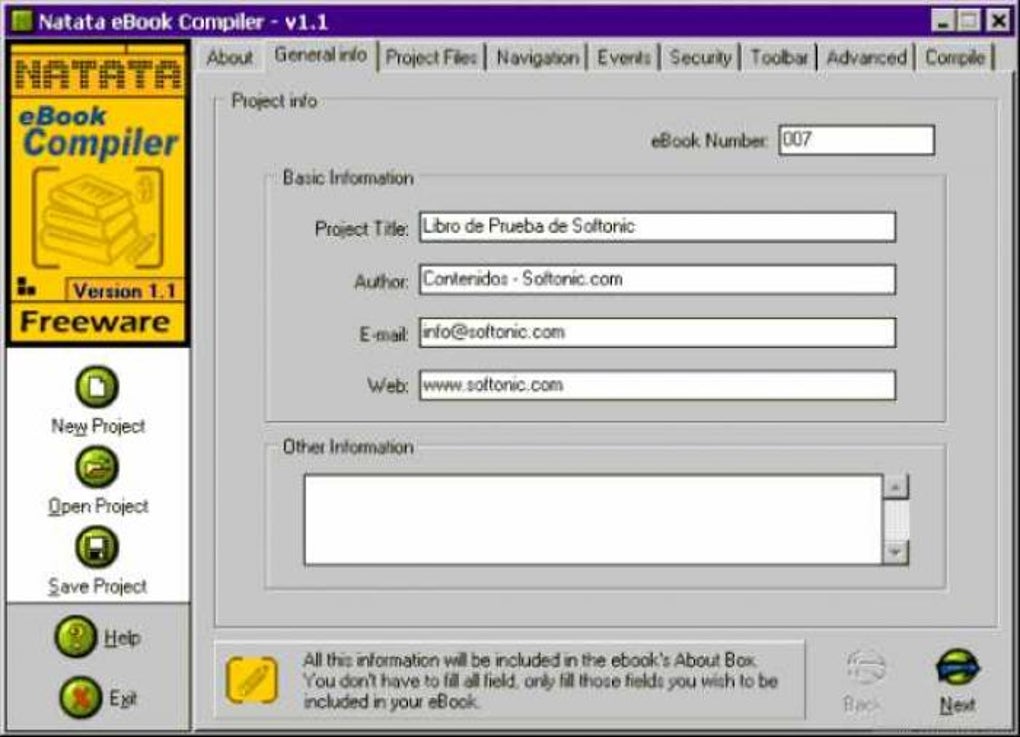Click the Exit text label
This screenshot has height=737, width=1020.
tap(123, 698)
